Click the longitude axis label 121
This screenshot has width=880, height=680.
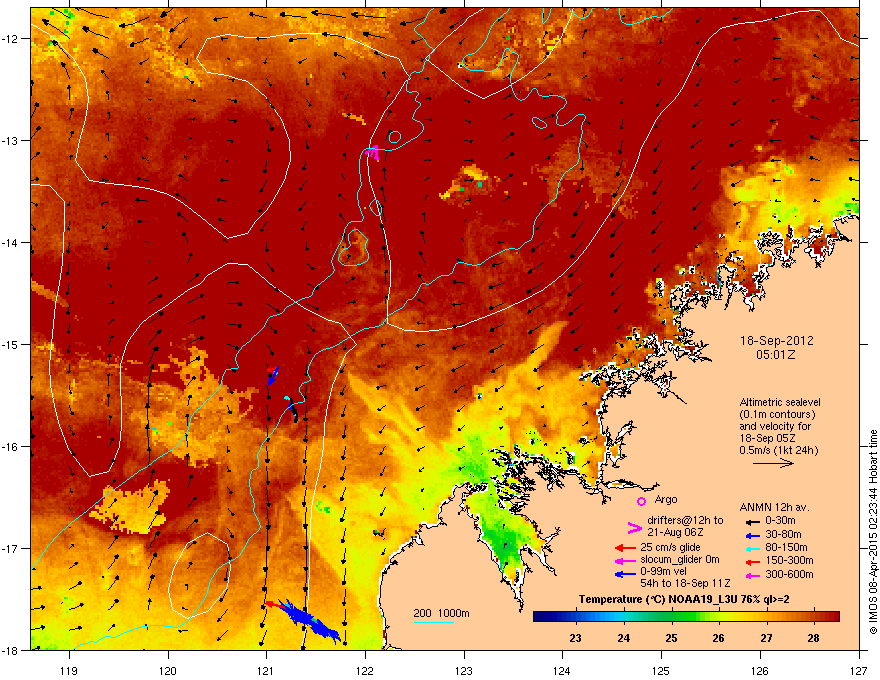pos(266,671)
